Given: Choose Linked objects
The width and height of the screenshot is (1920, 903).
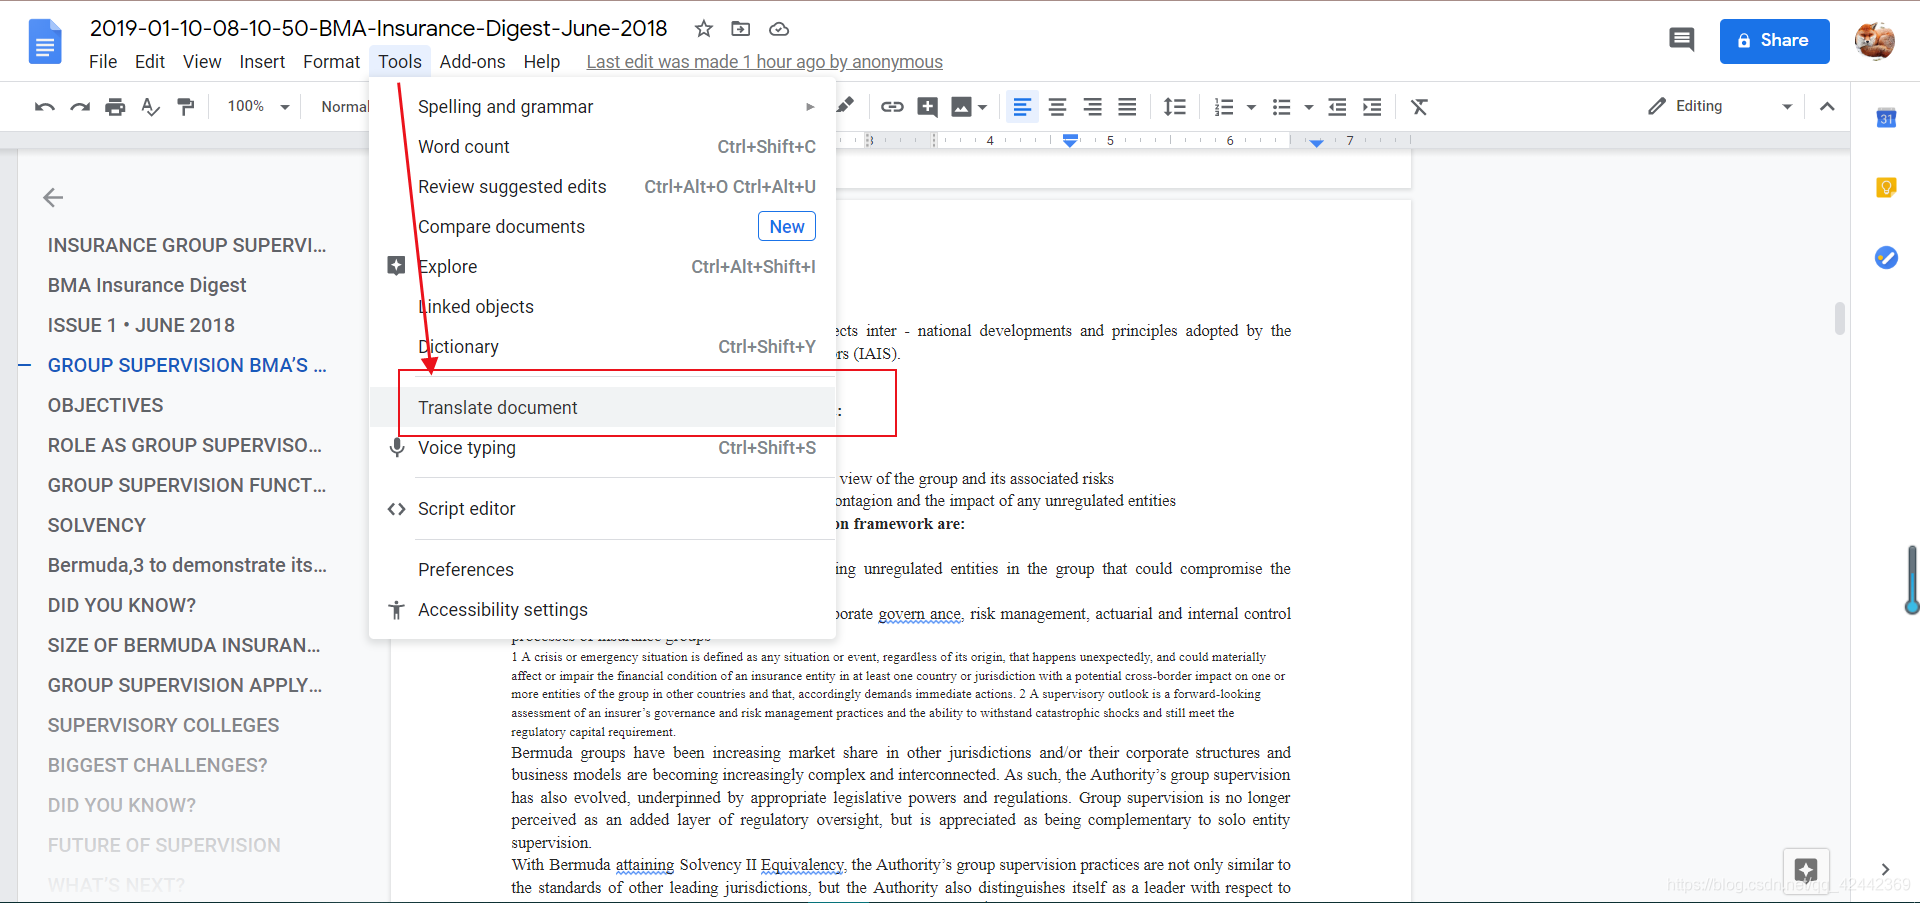Looking at the screenshot, I should point(602,307).
